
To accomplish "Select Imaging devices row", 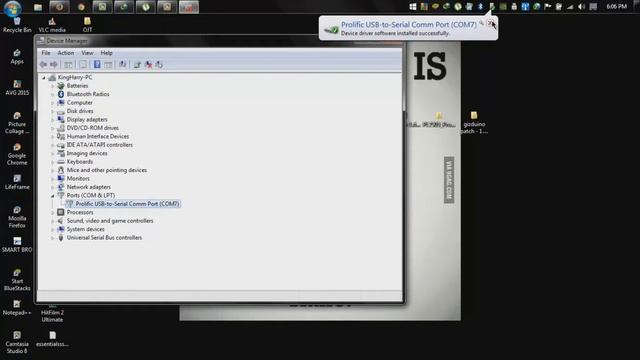I will (x=87, y=153).
